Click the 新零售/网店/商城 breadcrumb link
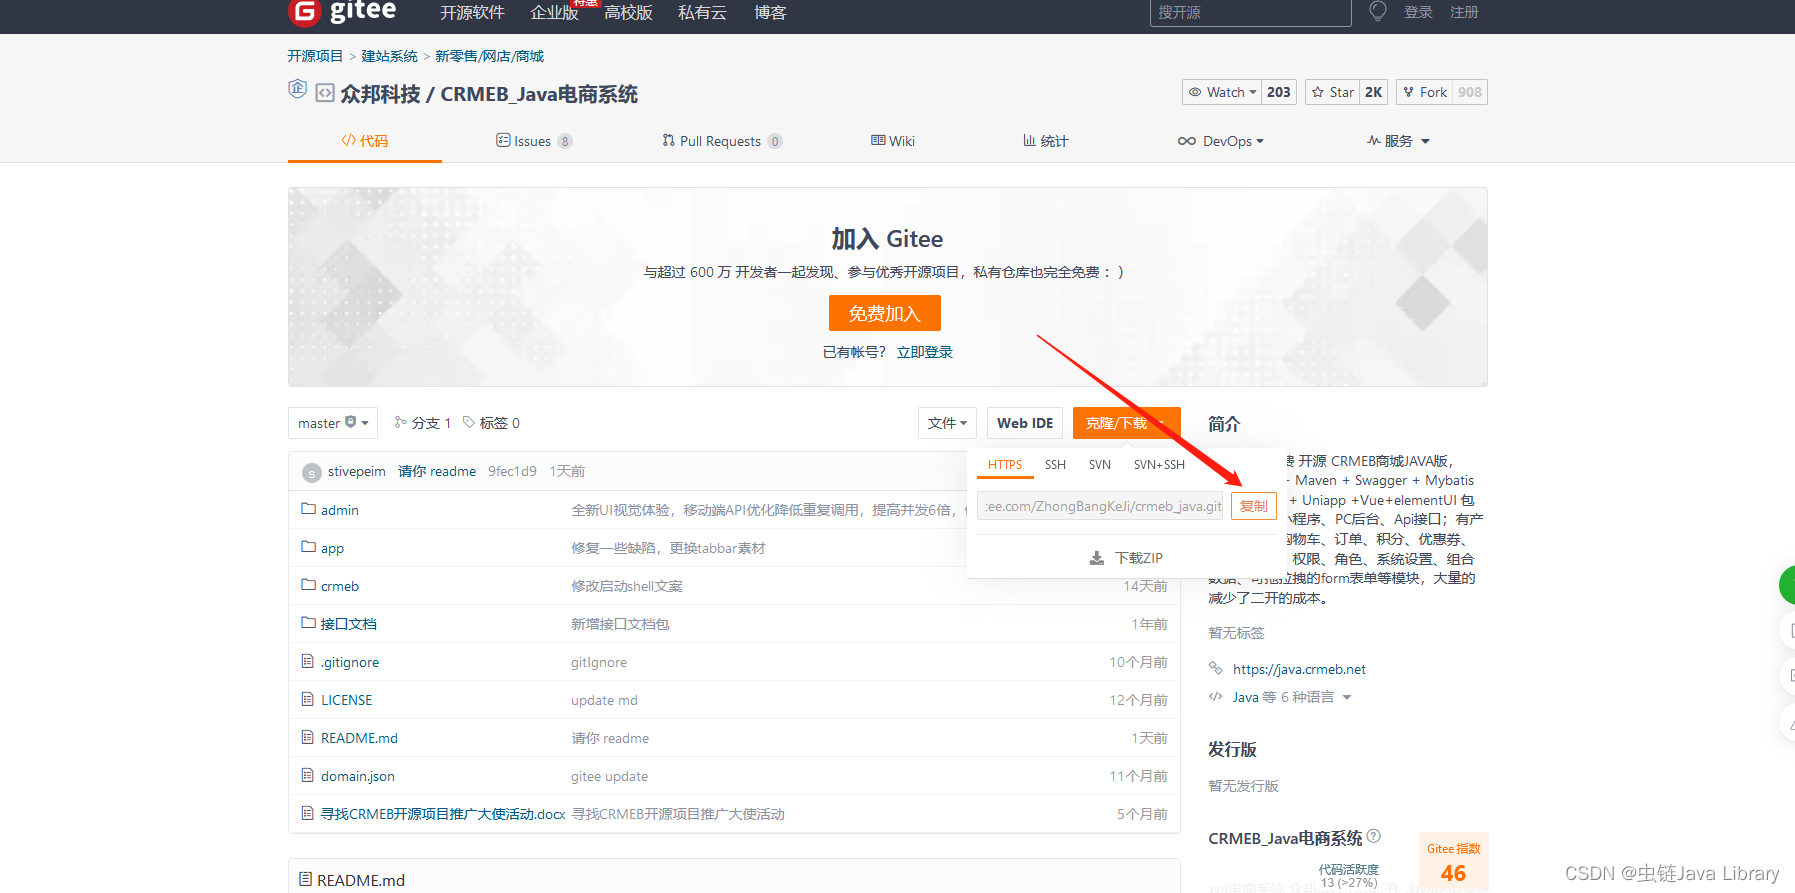Image resolution: width=1795 pixels, height=893 pixels. pyautogui.click(x=489, y=56)
